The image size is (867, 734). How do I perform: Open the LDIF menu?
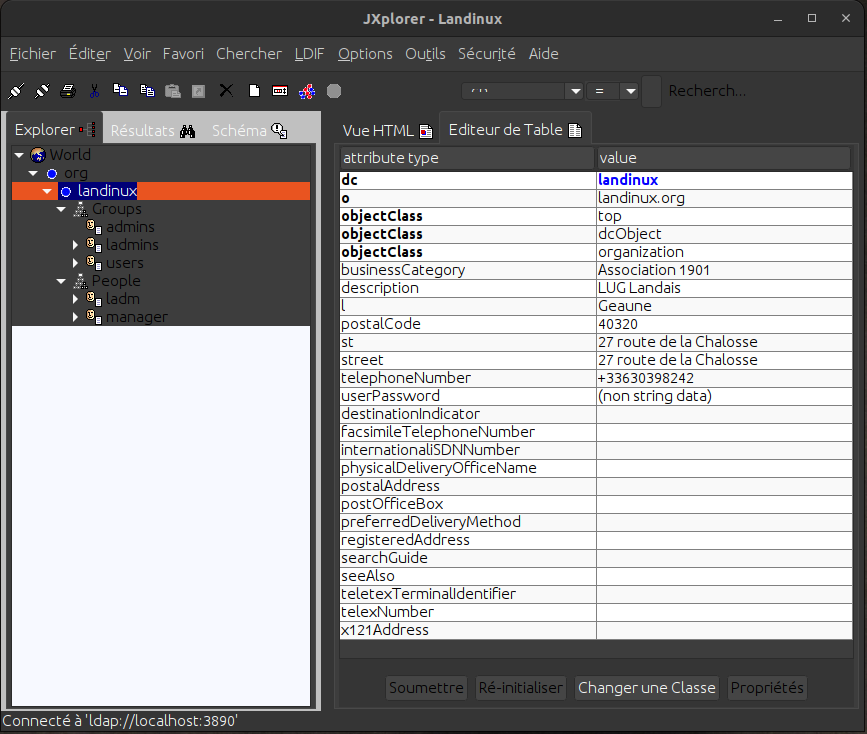pos(309,54)
